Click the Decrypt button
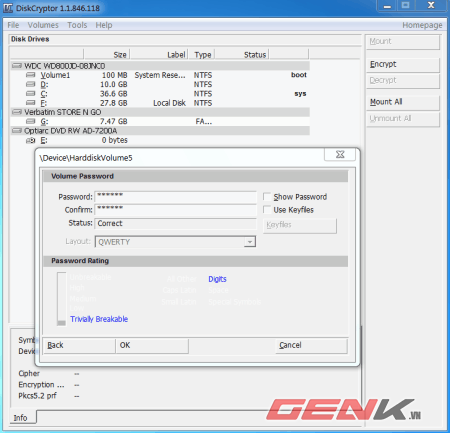 [x=403, y=80]
